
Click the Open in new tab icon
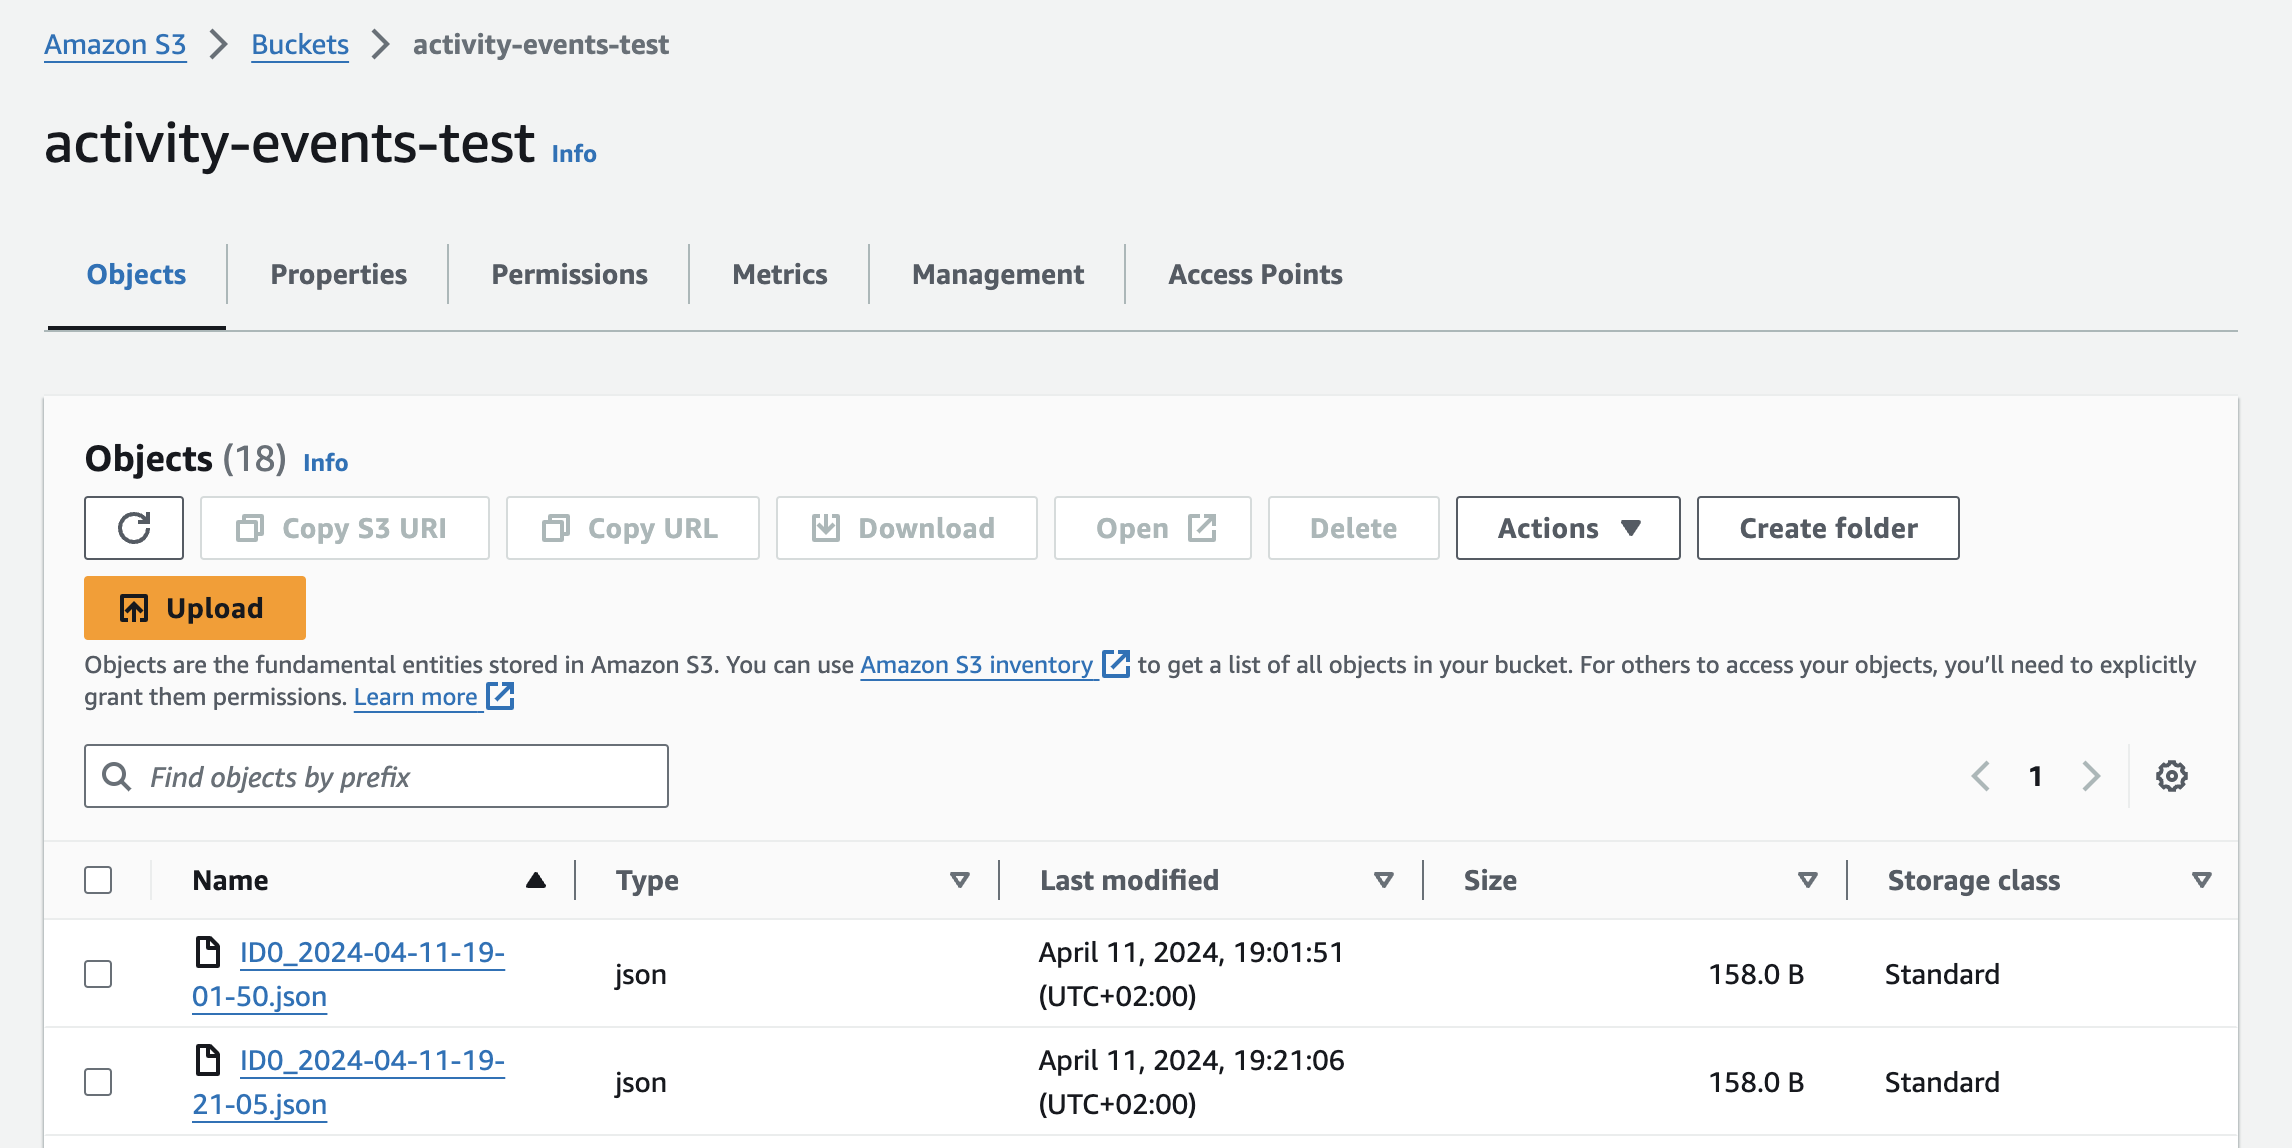click(x=1203, y=528)
